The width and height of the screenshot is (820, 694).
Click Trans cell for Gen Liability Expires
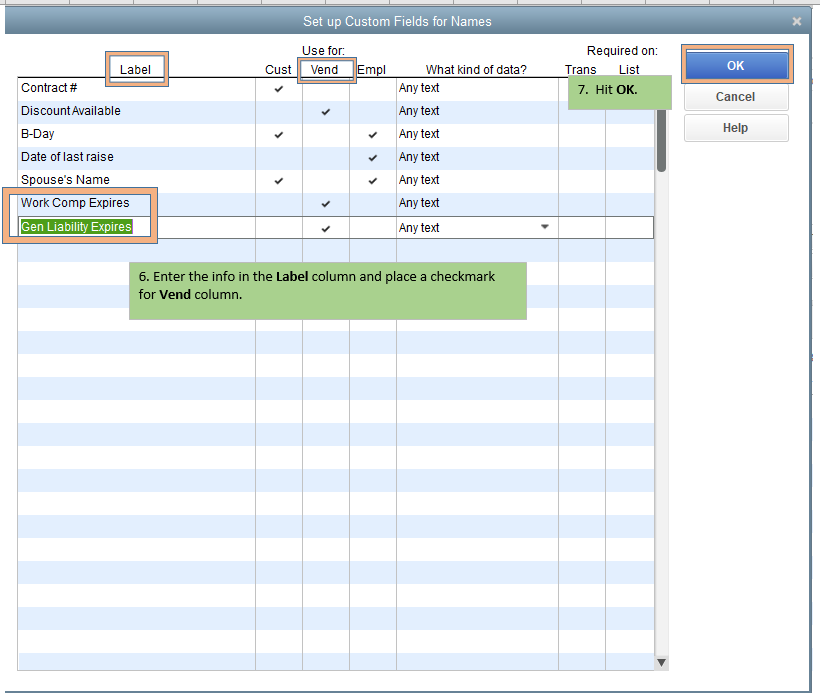pyautogui.click(x=582, y=228)
